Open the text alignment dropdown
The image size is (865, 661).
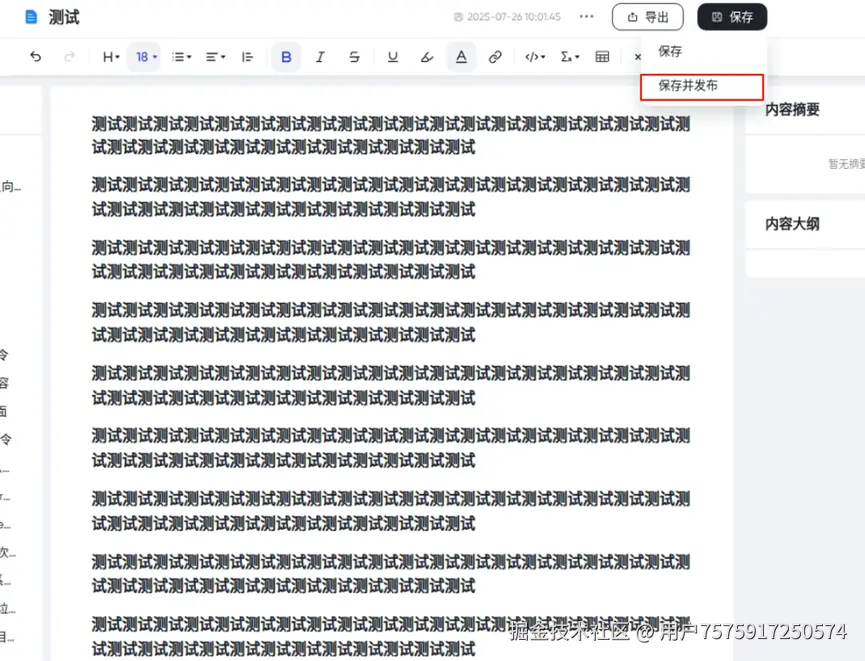(x=215, y=57)
